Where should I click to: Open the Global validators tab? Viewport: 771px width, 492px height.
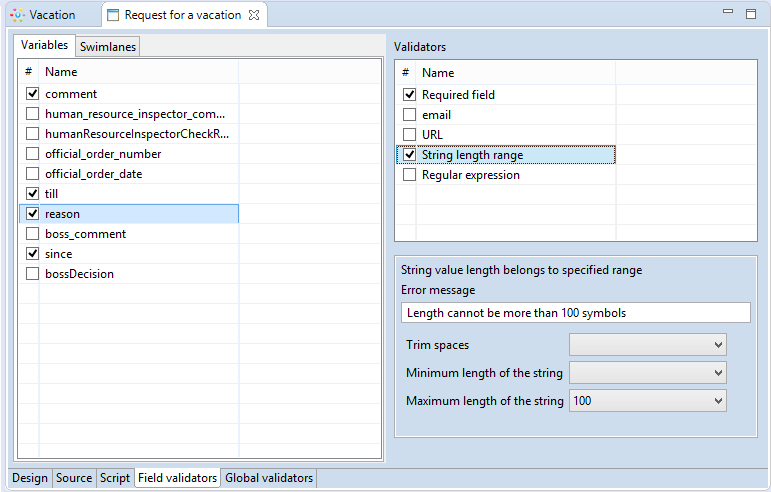click(269, 478)
